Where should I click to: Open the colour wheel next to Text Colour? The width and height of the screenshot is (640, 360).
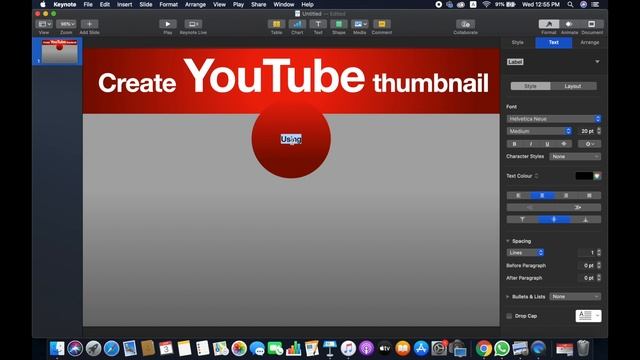pyautogui.click(x=597, y=176)
